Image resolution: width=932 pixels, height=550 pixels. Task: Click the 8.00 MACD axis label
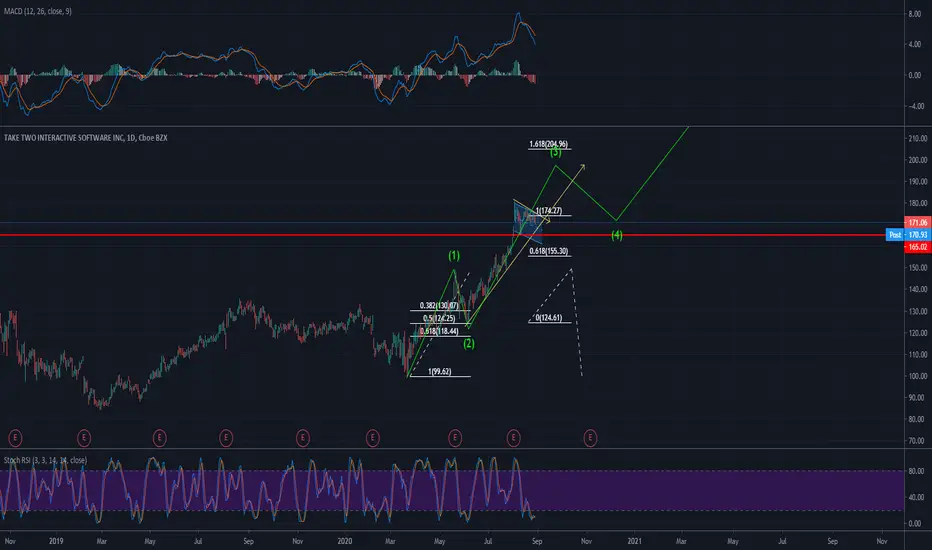tap(915, 14)
